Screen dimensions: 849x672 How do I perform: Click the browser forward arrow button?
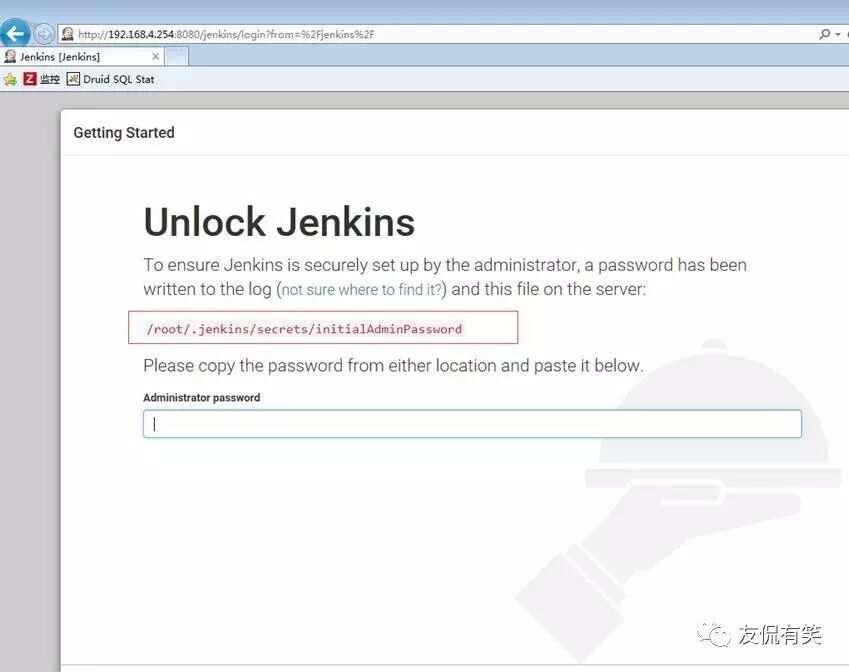(x=44, y=34)
